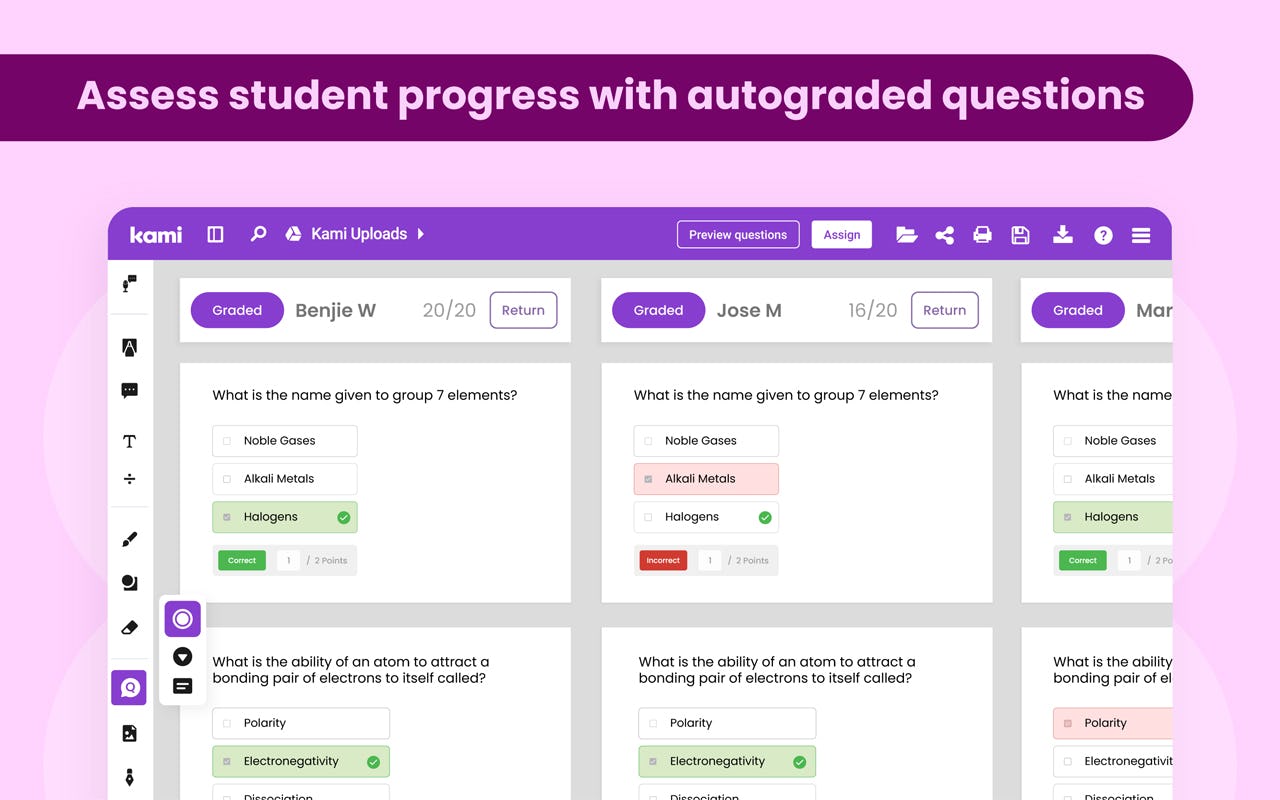1280x800 pixels.
Task: Tick the Halogens checkbox for Jose M
Action: point(646,517)
